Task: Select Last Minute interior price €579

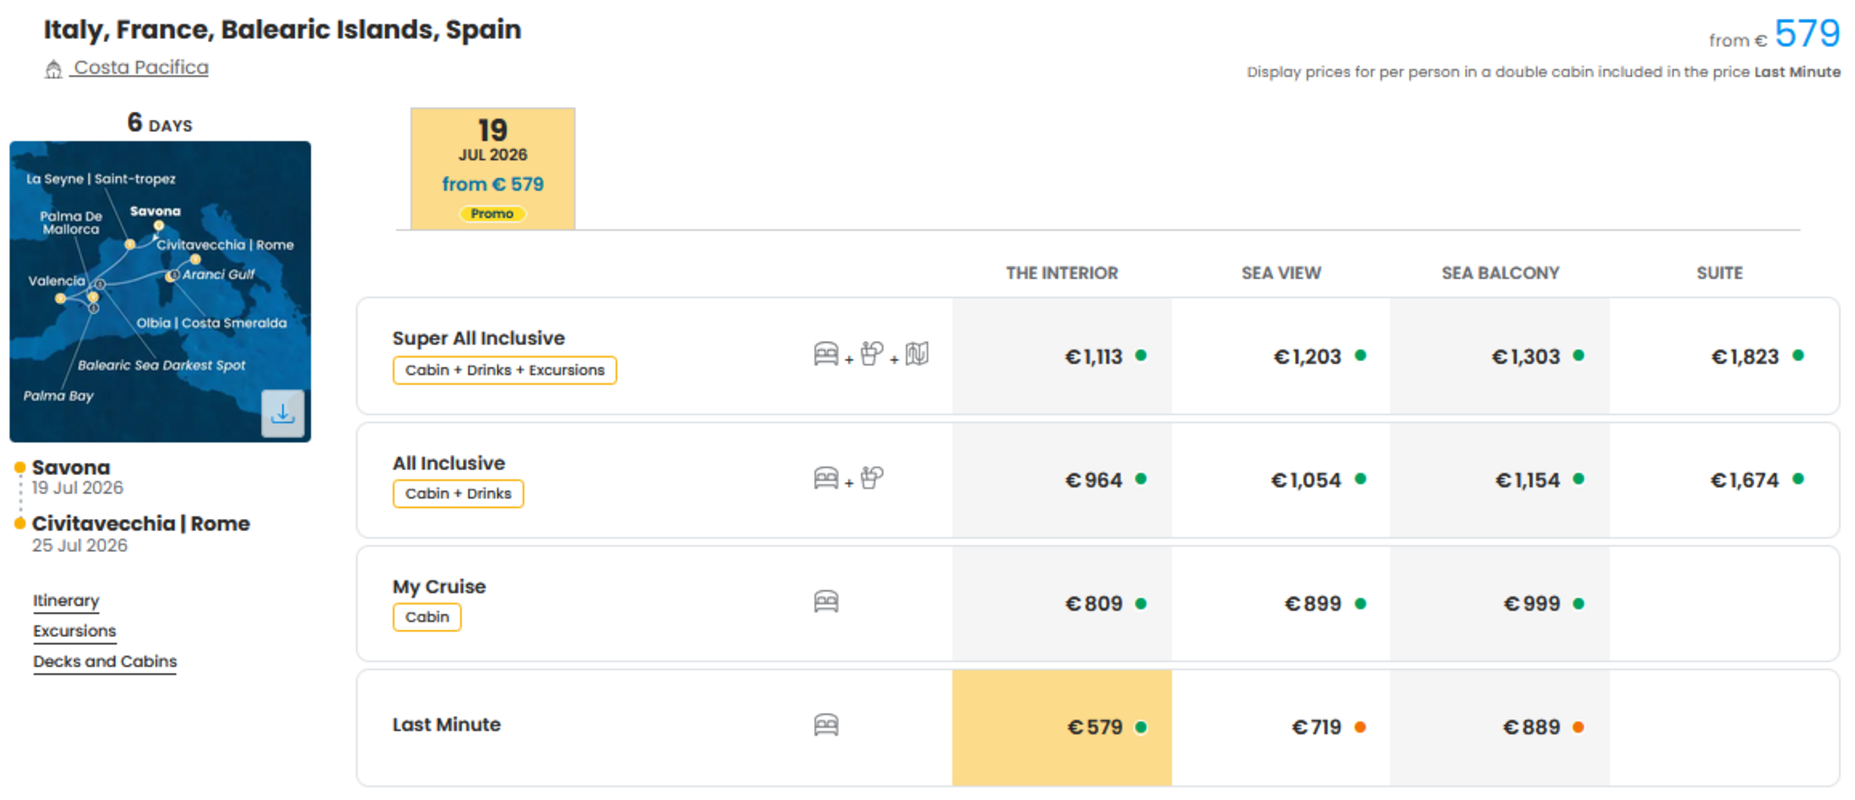Action: pyautogui.click(x=1062, y=727)
